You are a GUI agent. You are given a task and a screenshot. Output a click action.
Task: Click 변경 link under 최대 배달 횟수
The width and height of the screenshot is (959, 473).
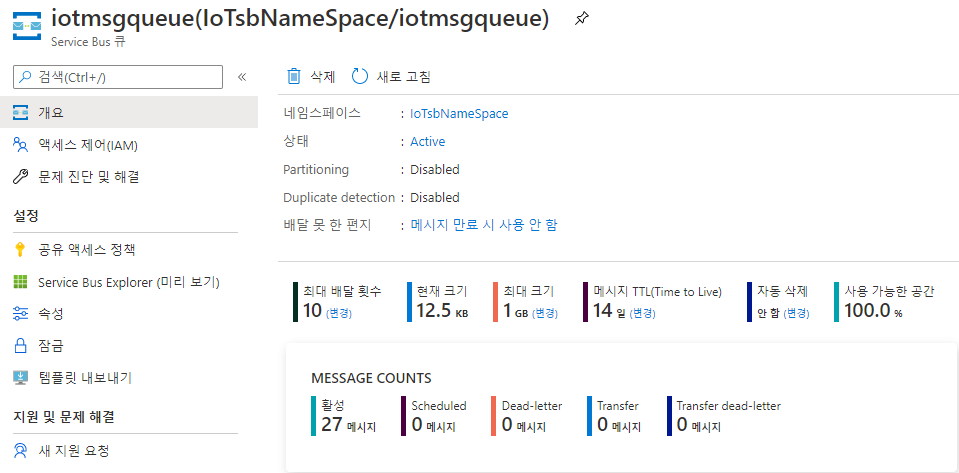tap(339, 313)
